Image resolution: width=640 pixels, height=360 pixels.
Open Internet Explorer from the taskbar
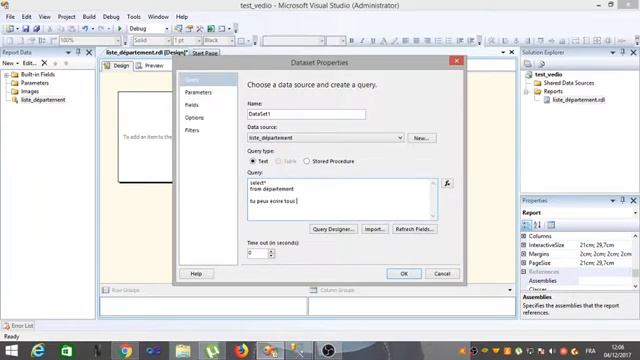(38, 351)
